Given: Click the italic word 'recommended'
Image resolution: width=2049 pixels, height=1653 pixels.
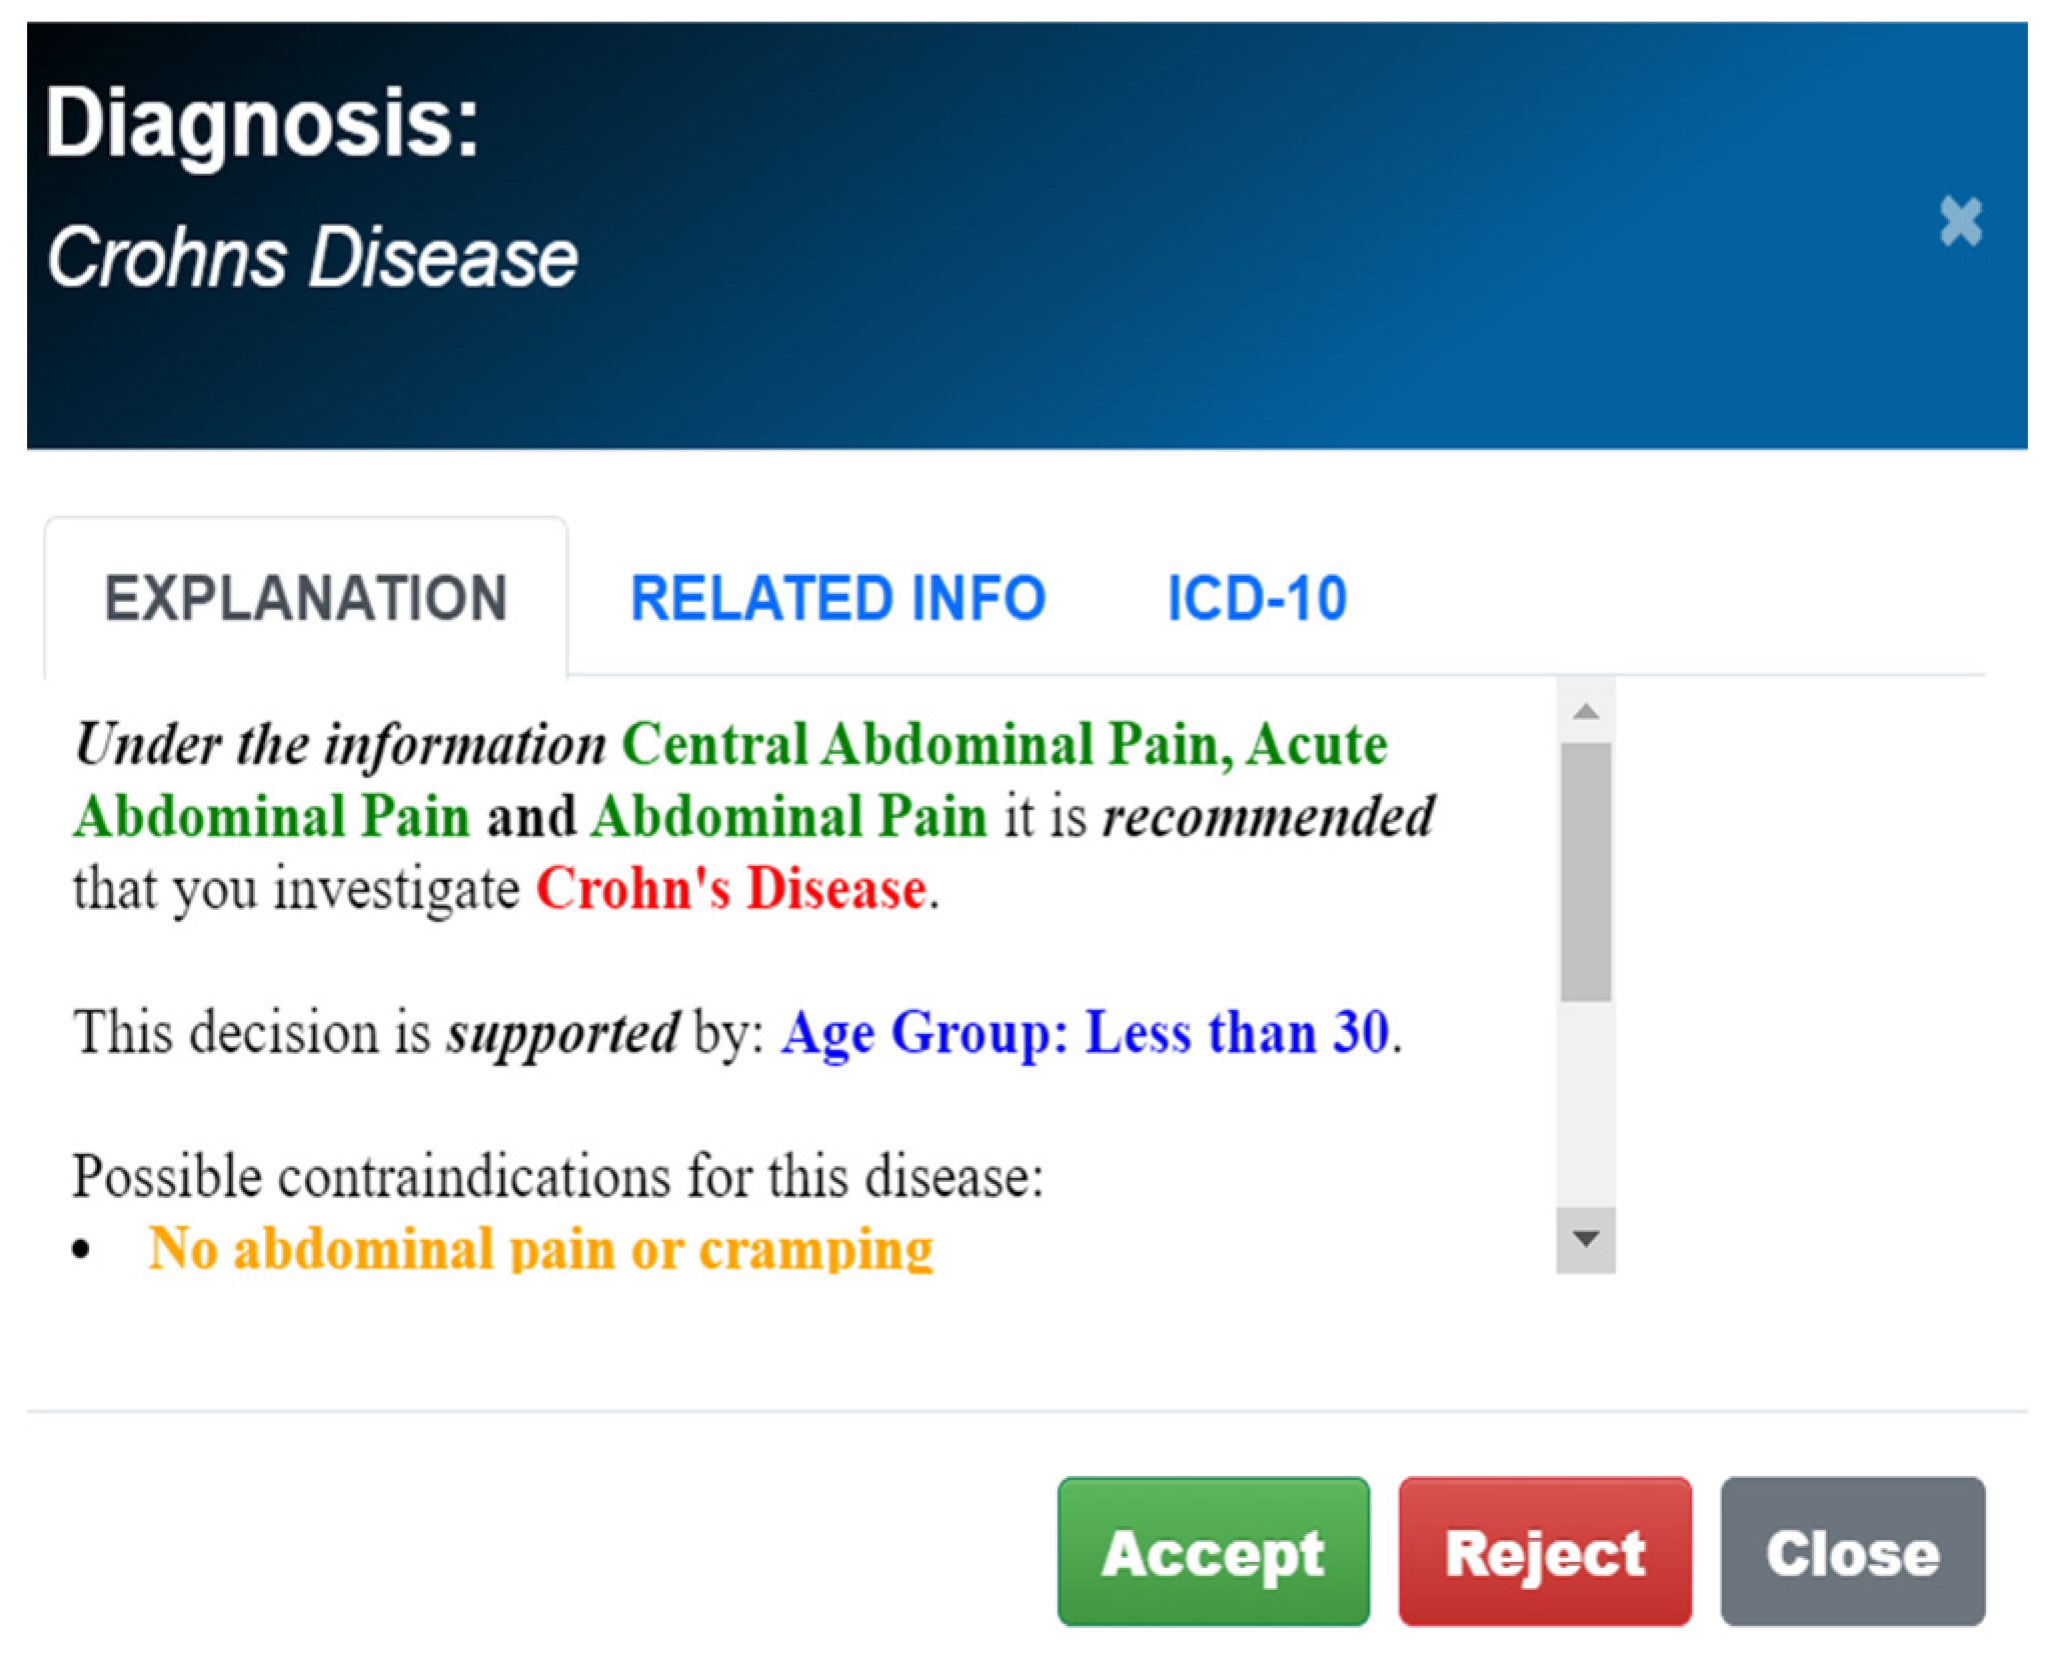Looking at the screenshot, I should (x=1268, y=816).
